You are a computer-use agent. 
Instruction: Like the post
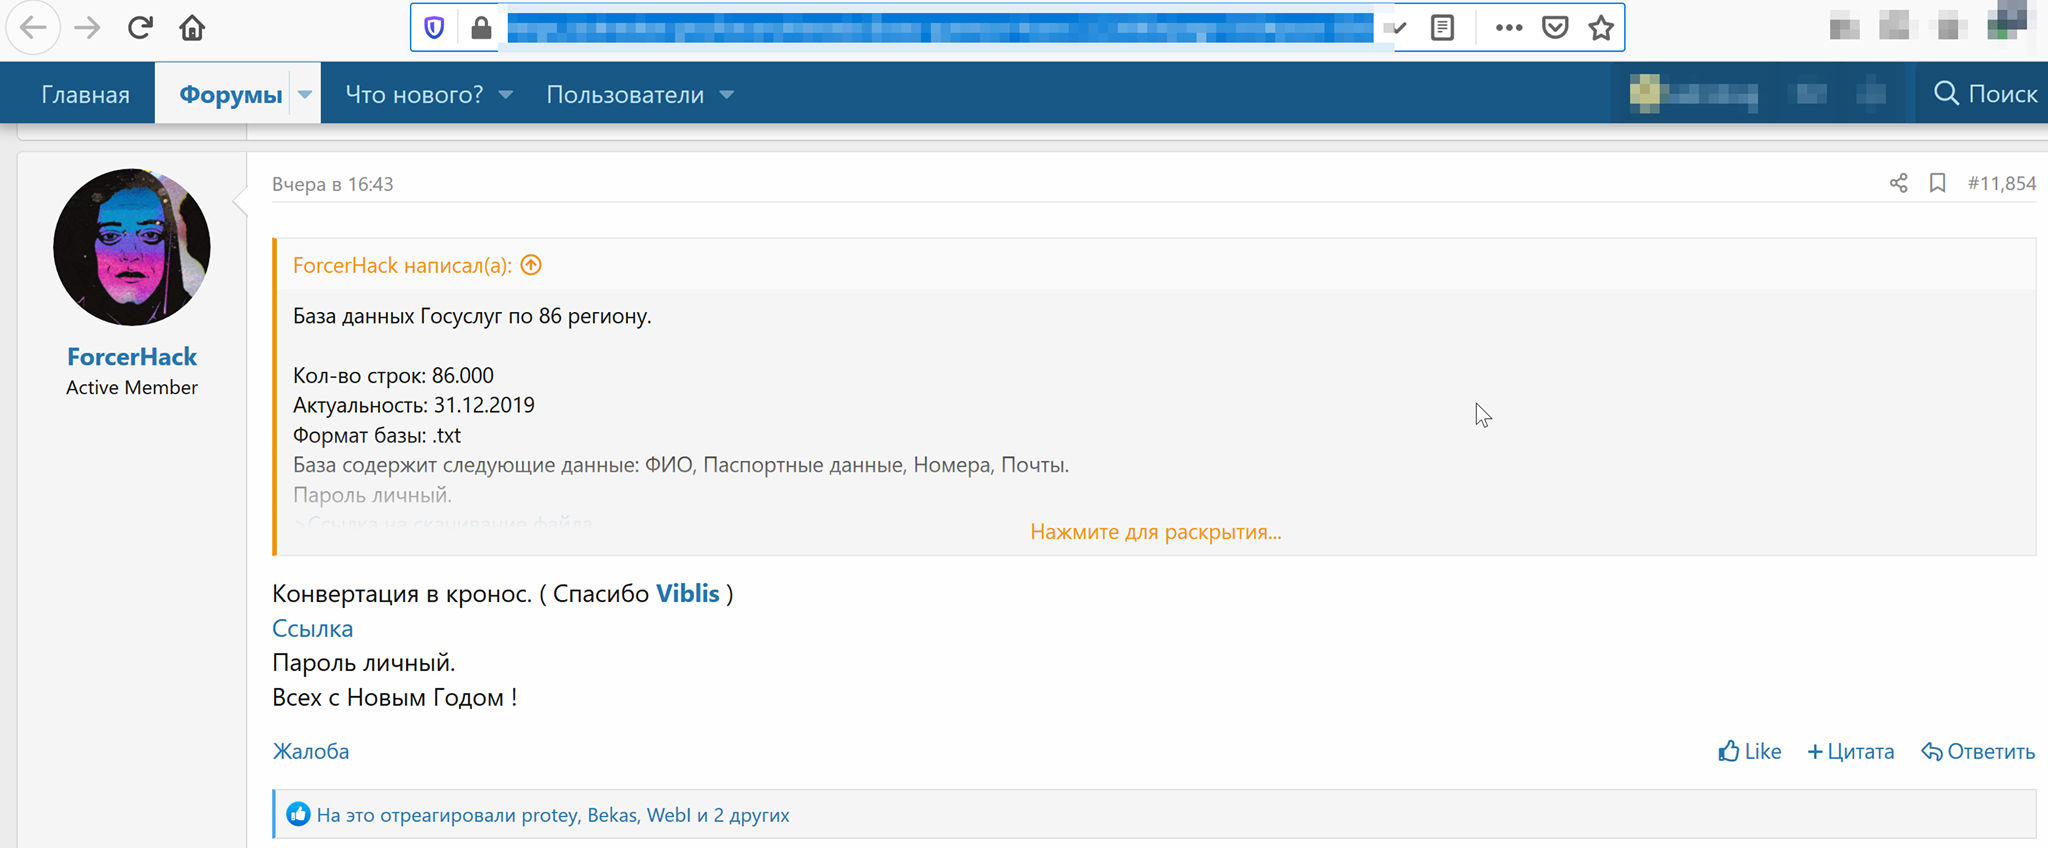pos(1749,751)
